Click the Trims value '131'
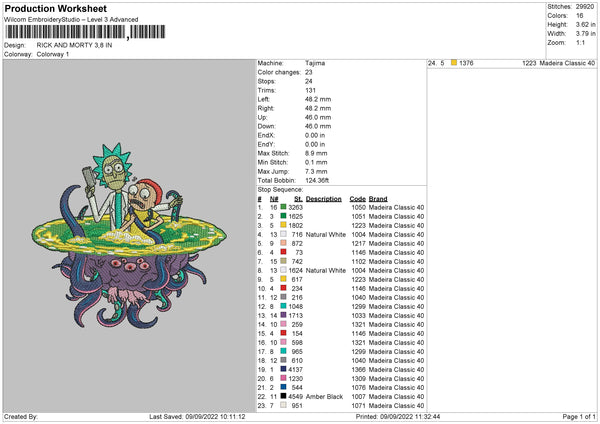This screenshot has width=600, height=424. 310,90
